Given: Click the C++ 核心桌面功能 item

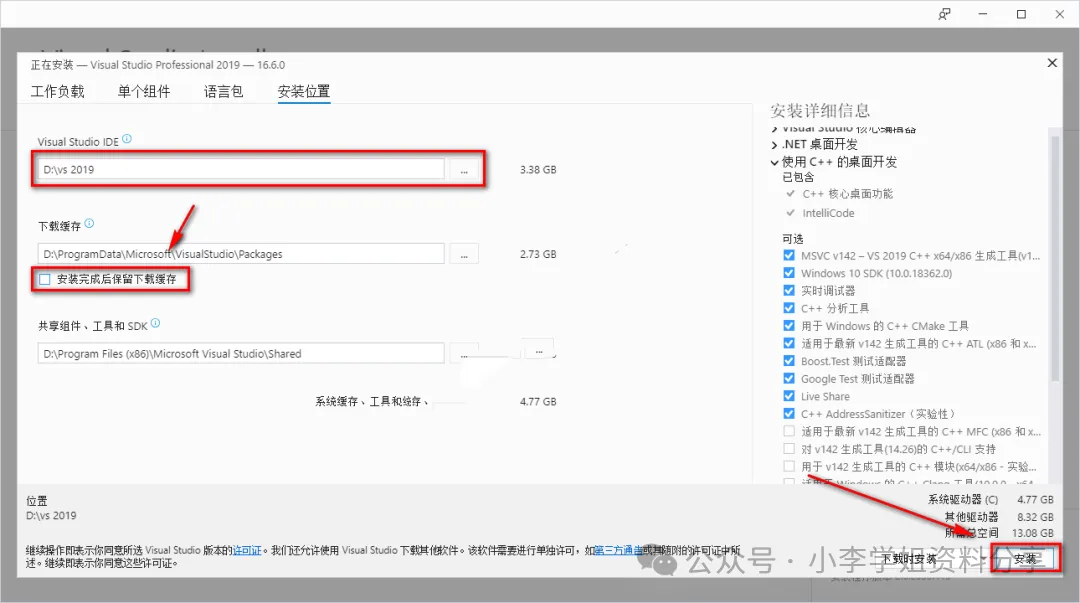Looking at the screenshot, I should point(847,194).
